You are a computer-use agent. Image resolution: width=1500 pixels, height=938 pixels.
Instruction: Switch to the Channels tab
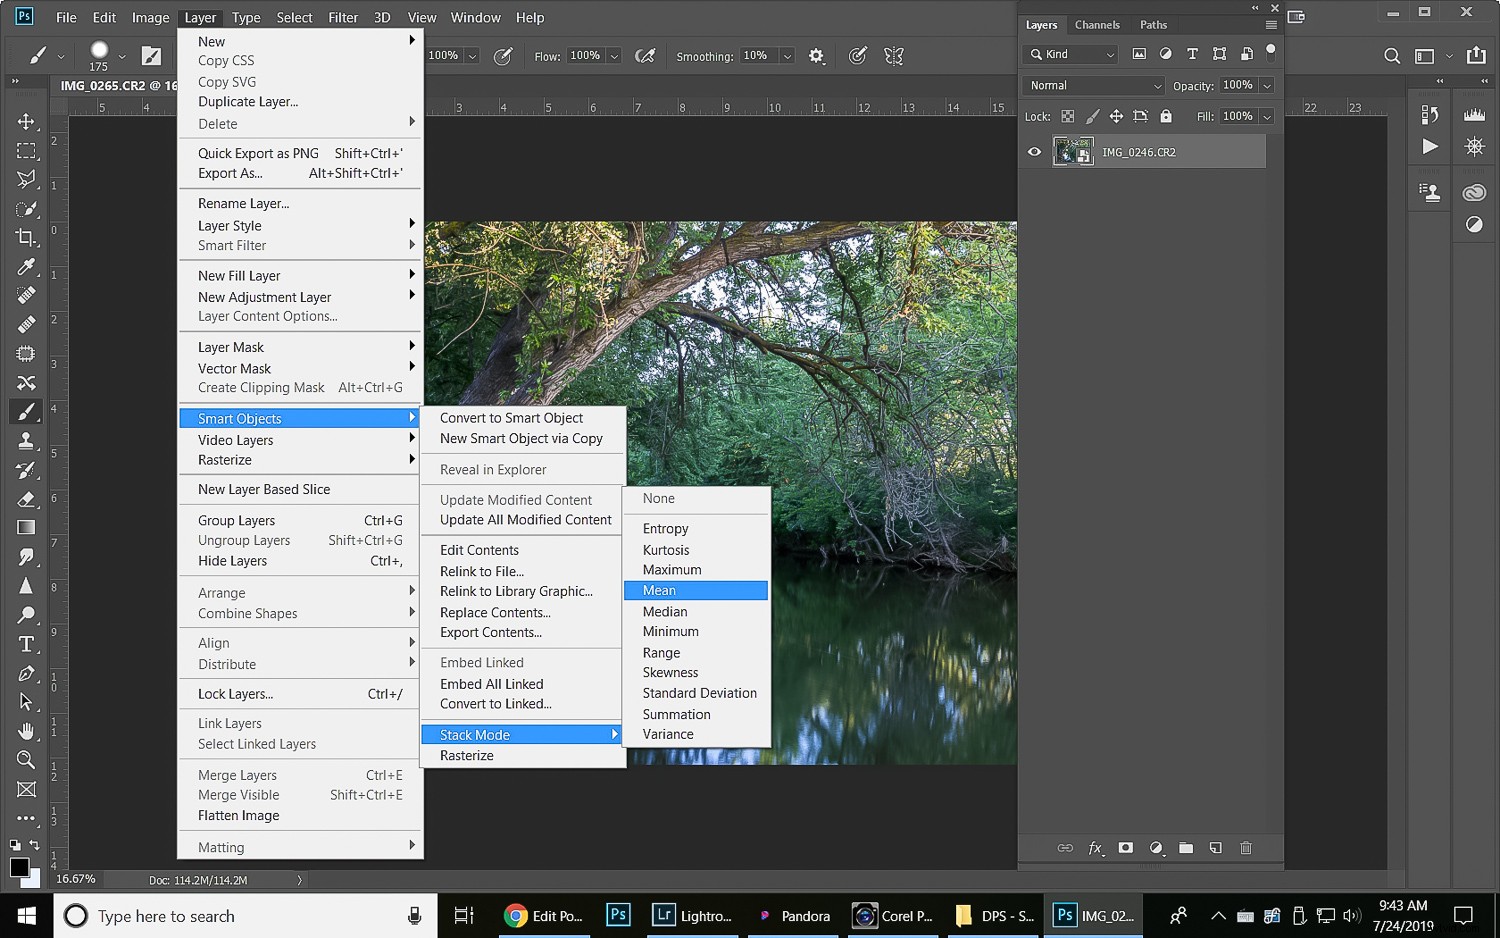tap(1097, 24)
